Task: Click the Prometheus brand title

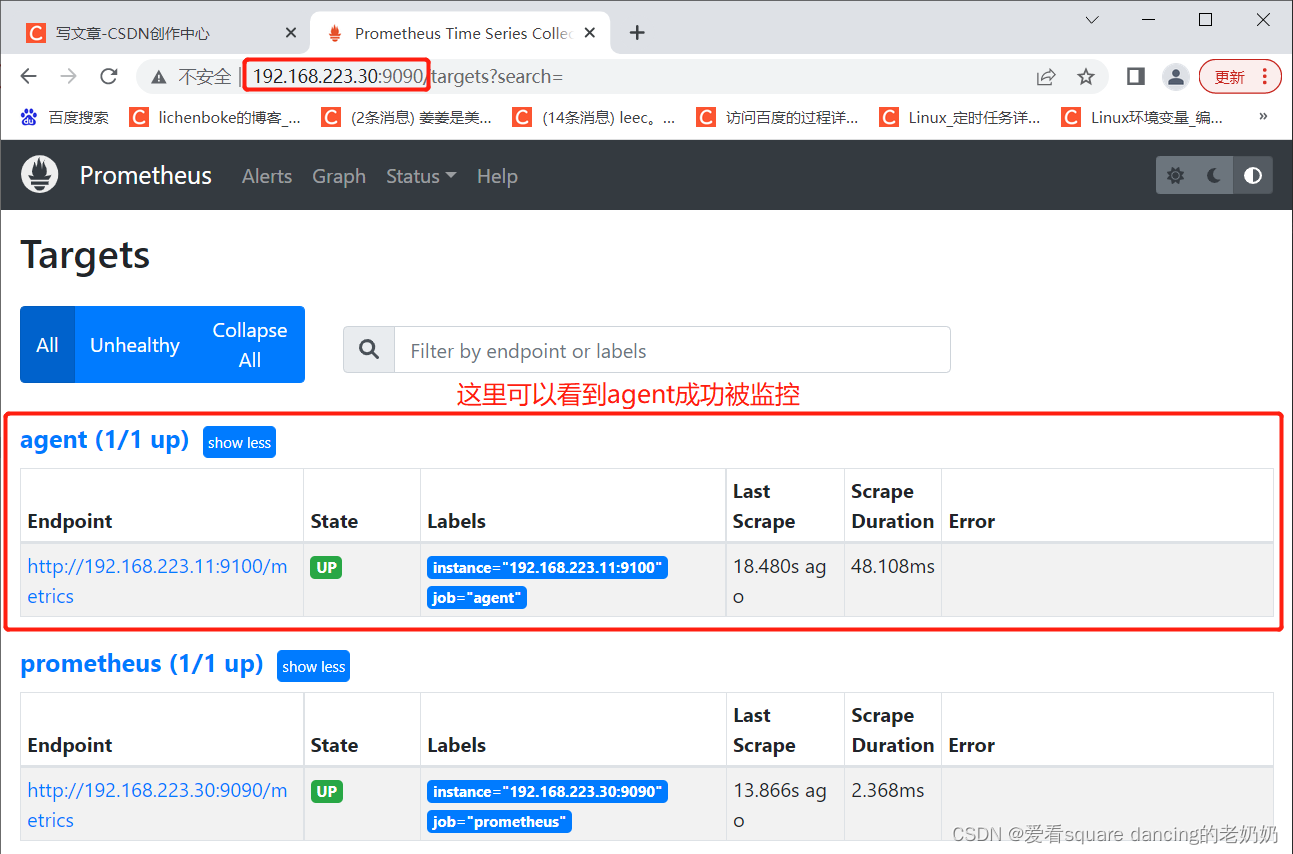Action: (146, 176)
